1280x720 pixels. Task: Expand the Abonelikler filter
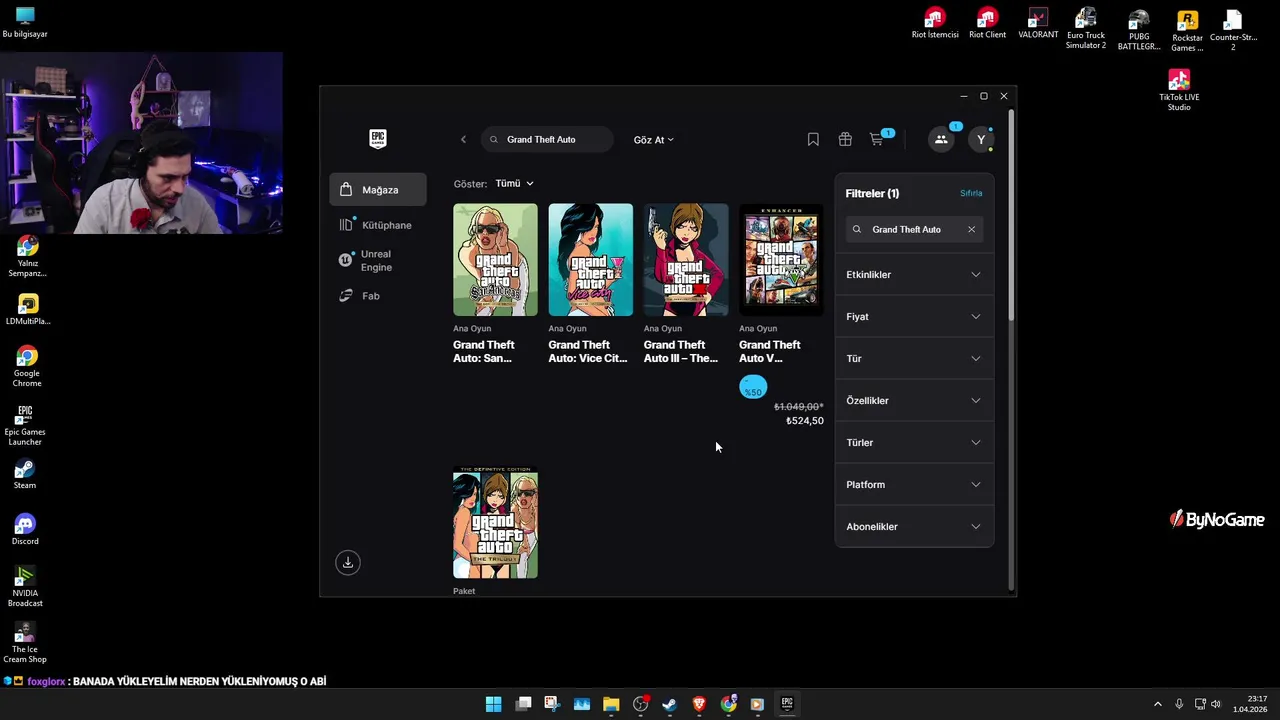(914, 527)
